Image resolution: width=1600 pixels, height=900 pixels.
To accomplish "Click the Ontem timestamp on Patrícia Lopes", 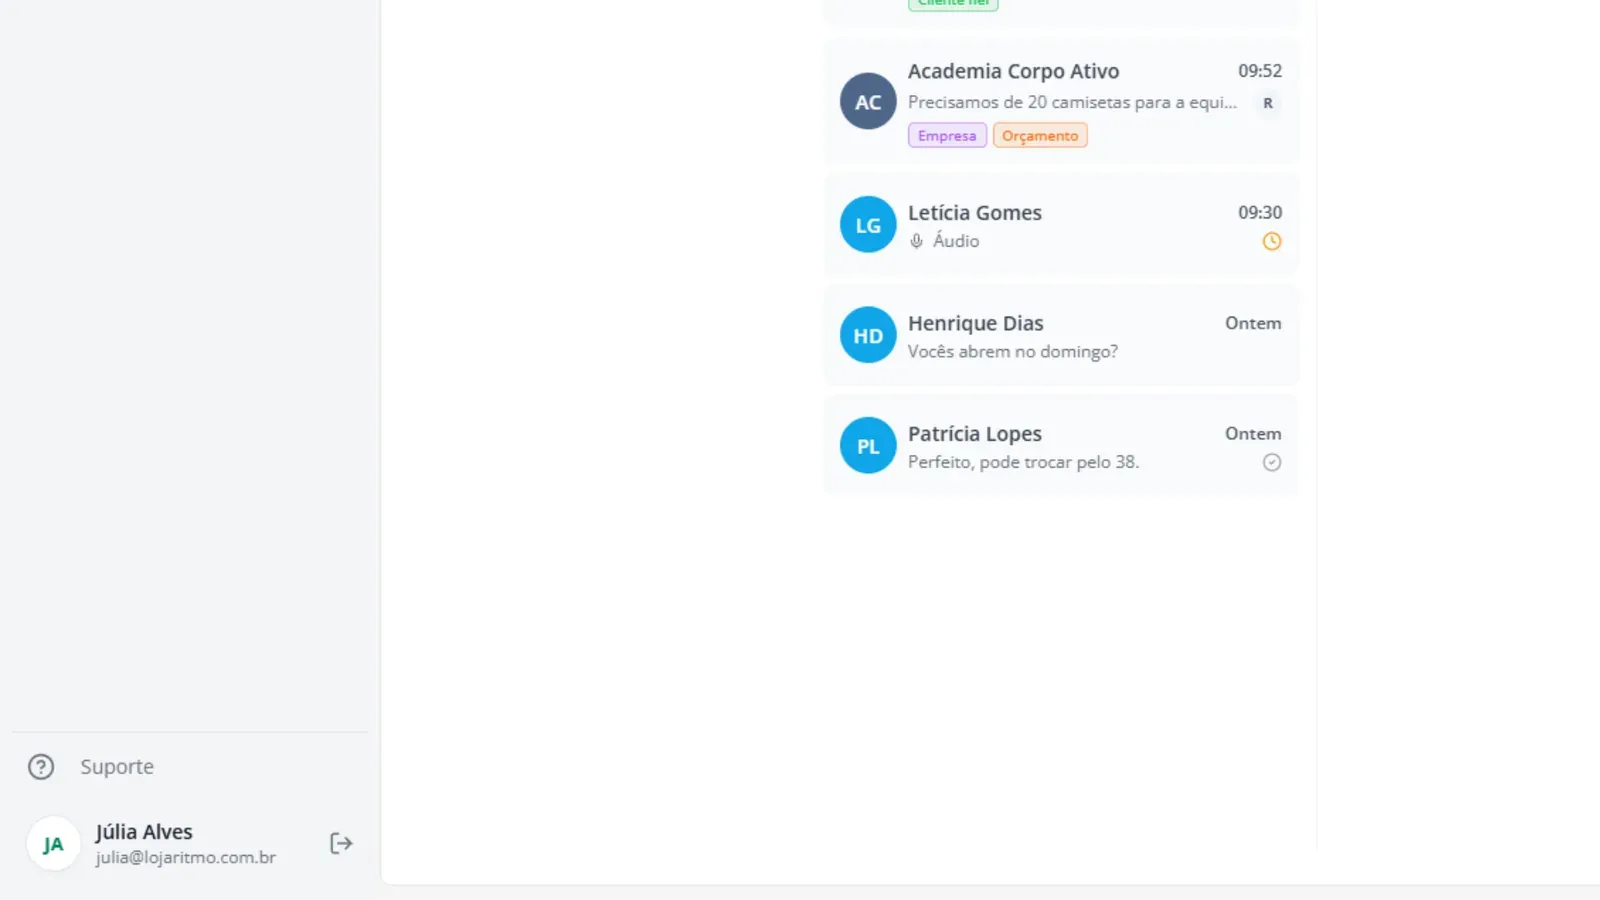I will point(1253,434).
